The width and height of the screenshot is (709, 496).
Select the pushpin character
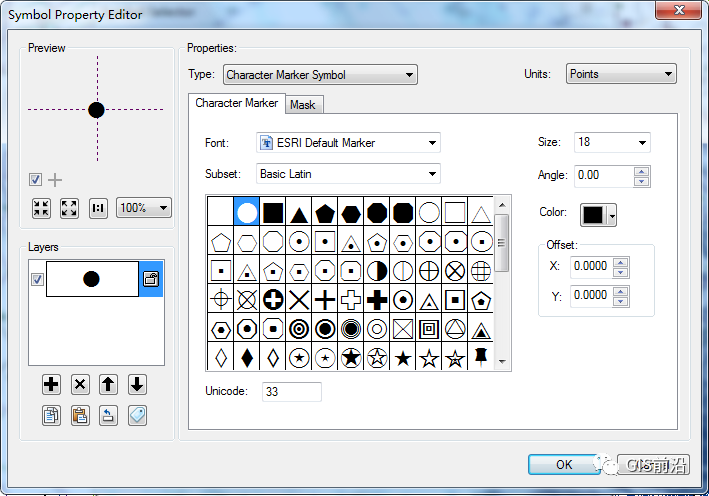point(481,357)
